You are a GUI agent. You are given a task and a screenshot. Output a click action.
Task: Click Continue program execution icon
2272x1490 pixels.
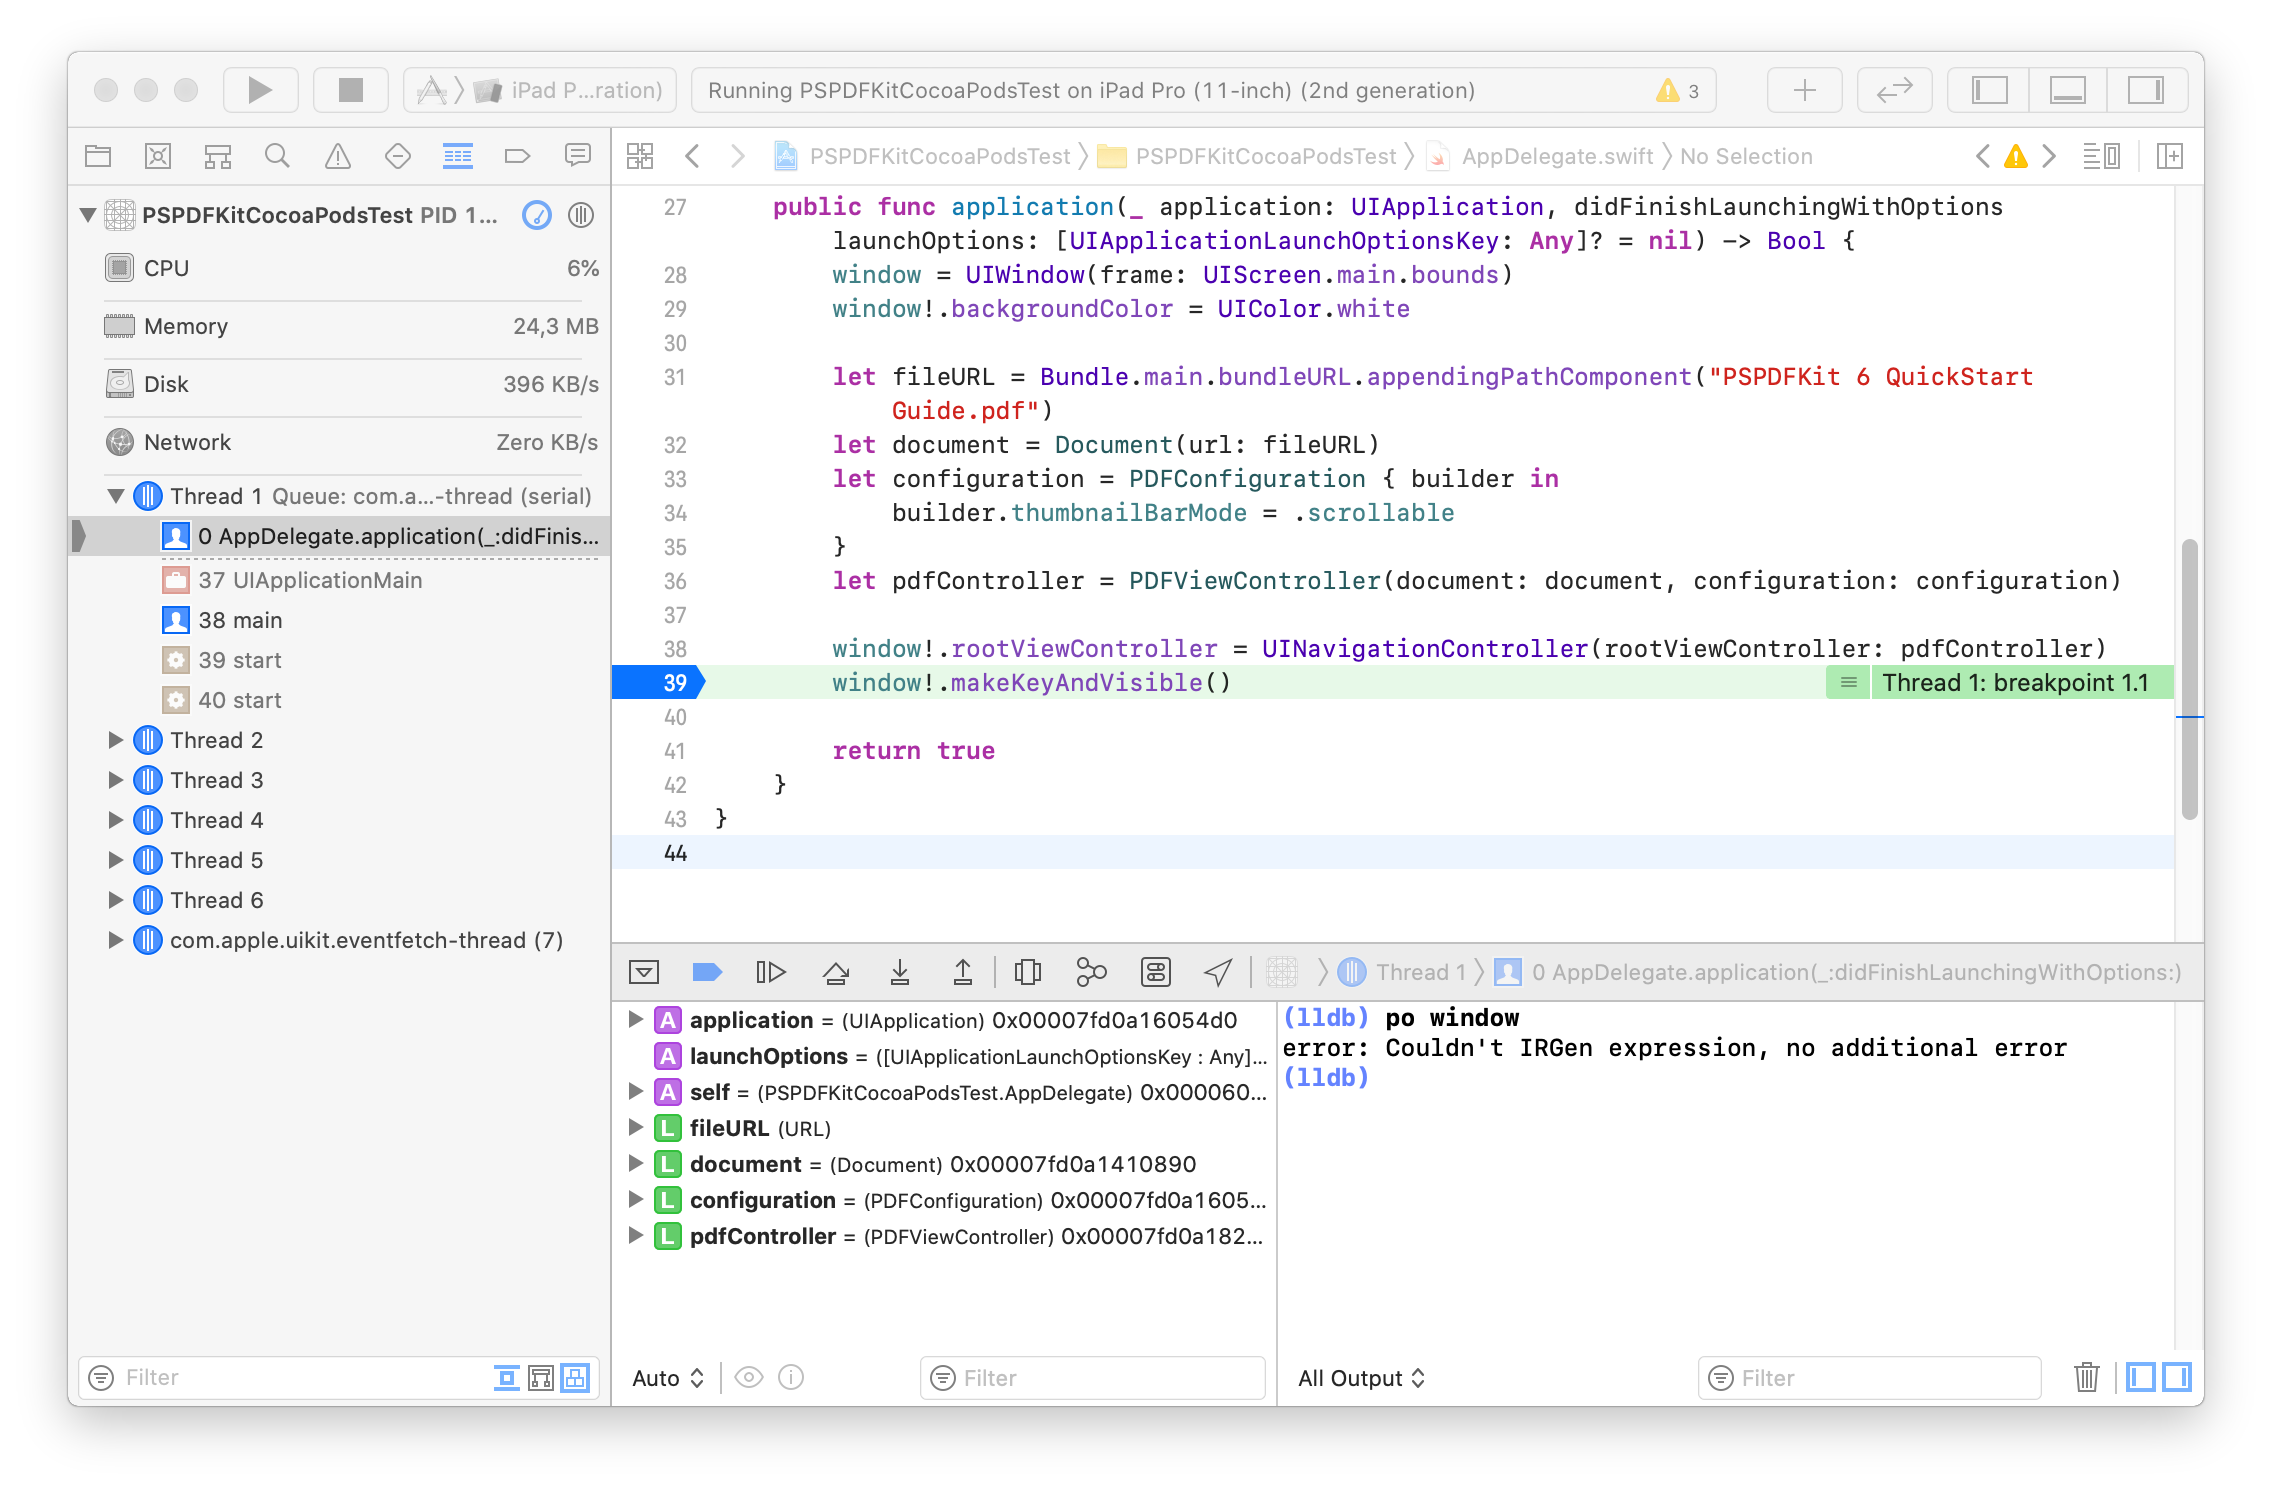coord(770,972)
